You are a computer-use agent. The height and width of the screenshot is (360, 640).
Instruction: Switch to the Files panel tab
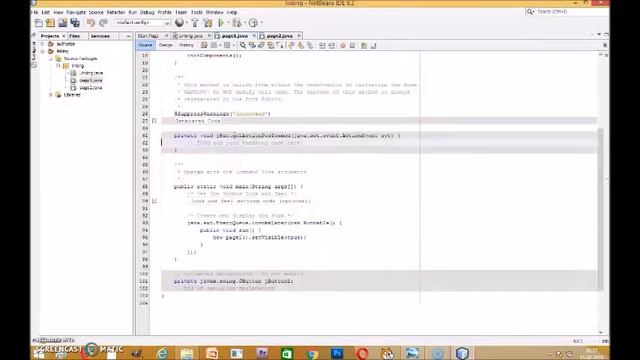(75, 36)
